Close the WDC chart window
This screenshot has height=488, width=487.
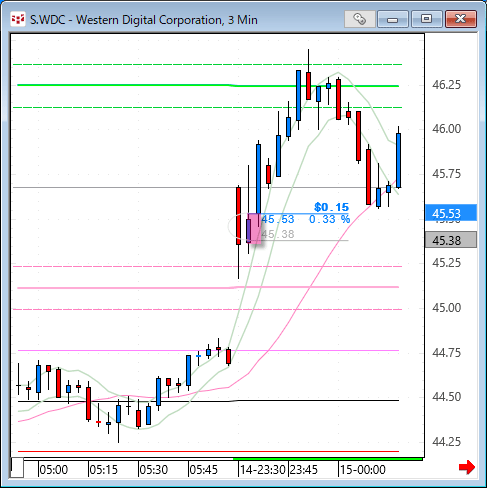click(x=461, y=19)
